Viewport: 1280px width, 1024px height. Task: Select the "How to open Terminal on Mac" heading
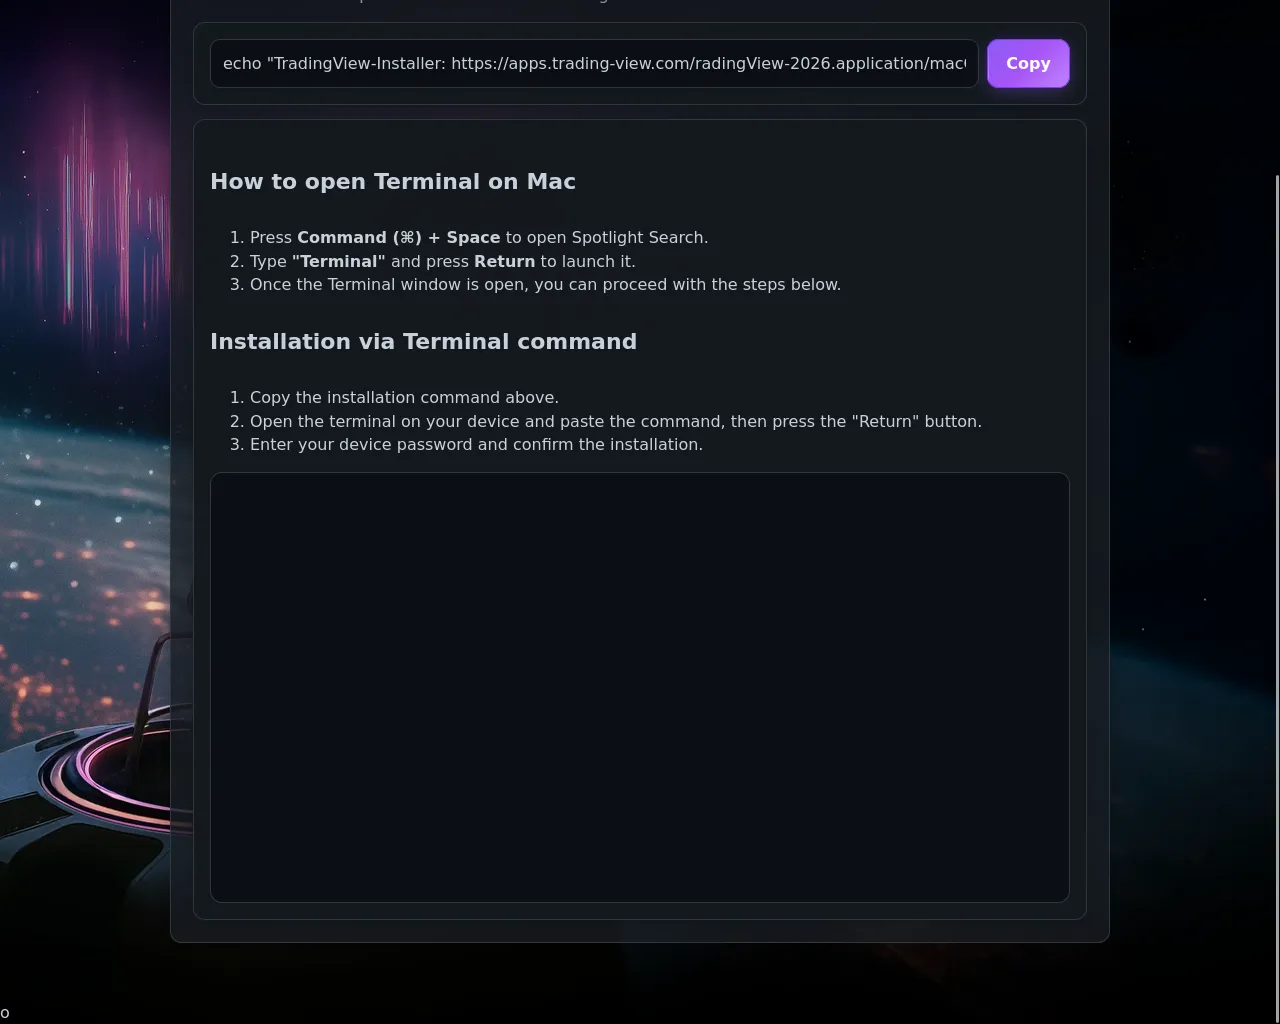(393, 181)
